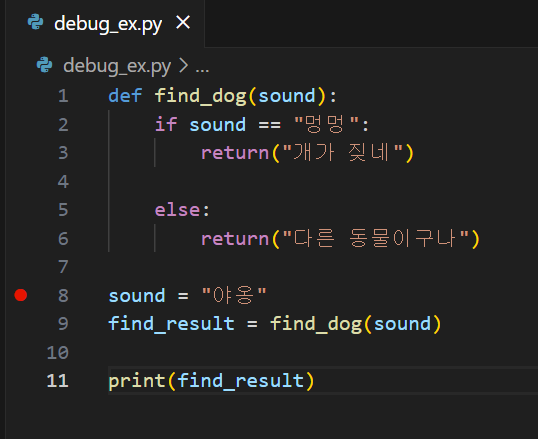Click the print function on line 11
Screen dimensions: 538x439
(x=137, y=381)
